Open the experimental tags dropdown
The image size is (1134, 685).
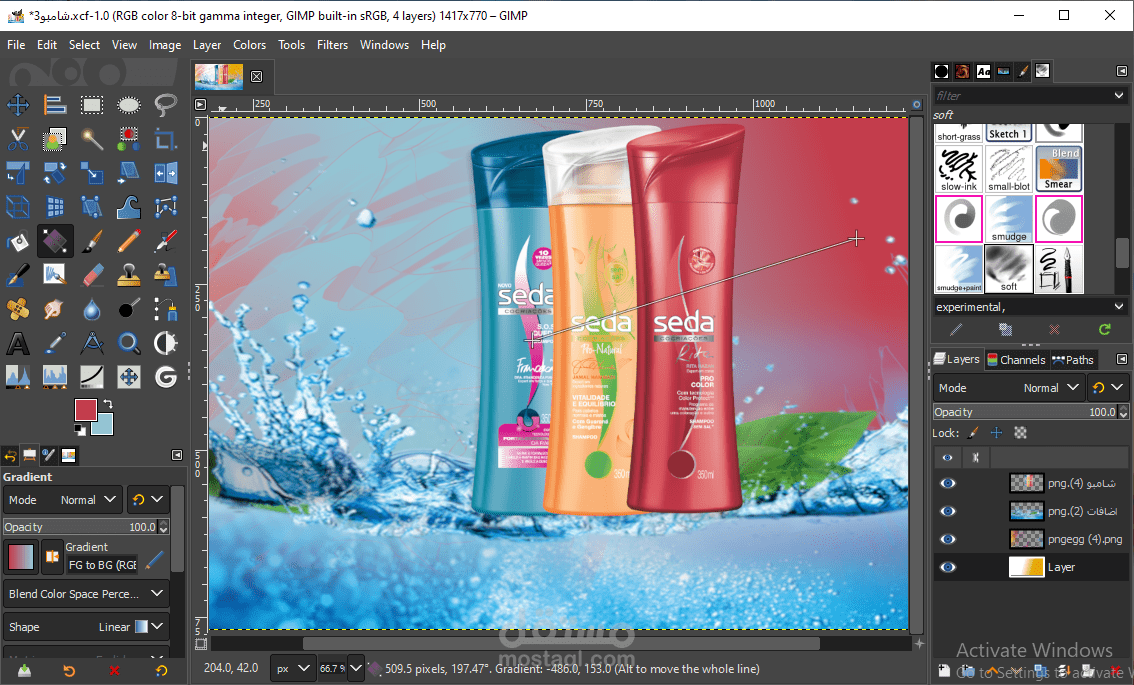point(1119,307)
